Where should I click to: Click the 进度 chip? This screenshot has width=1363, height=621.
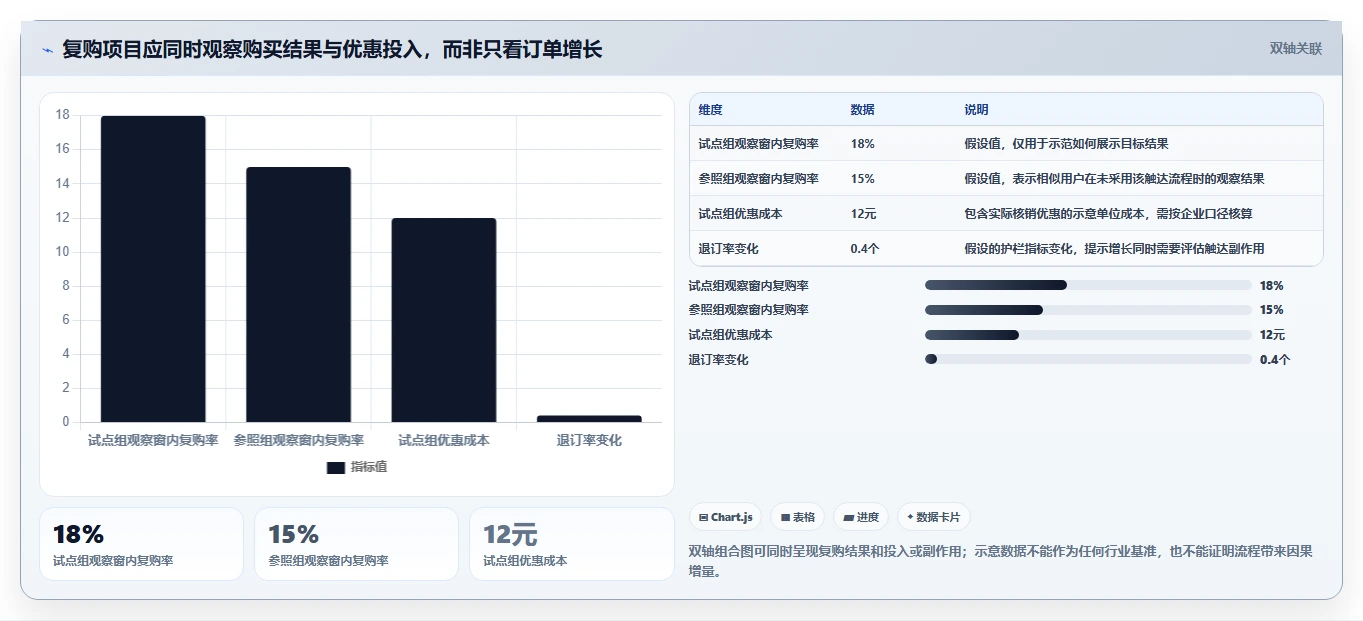pos(861,517)
